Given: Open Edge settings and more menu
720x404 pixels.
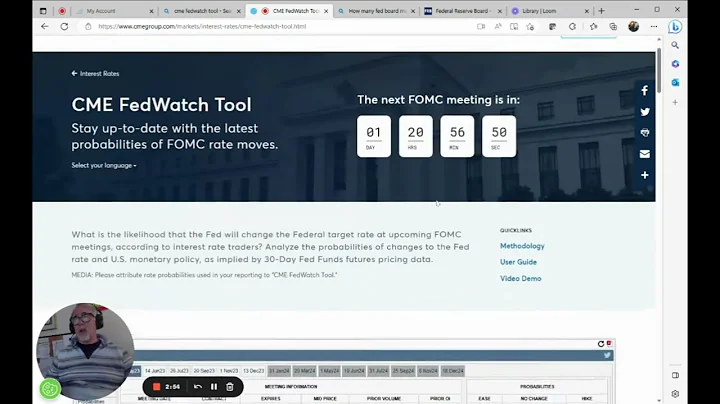Looking at the screenshot, I should [x=654, y=27].
